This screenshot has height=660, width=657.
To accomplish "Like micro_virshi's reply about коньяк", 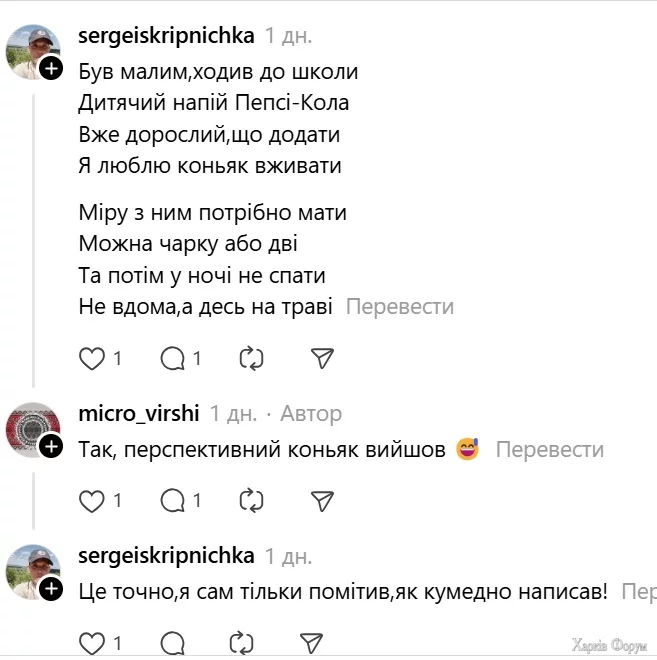I will 92,500.
